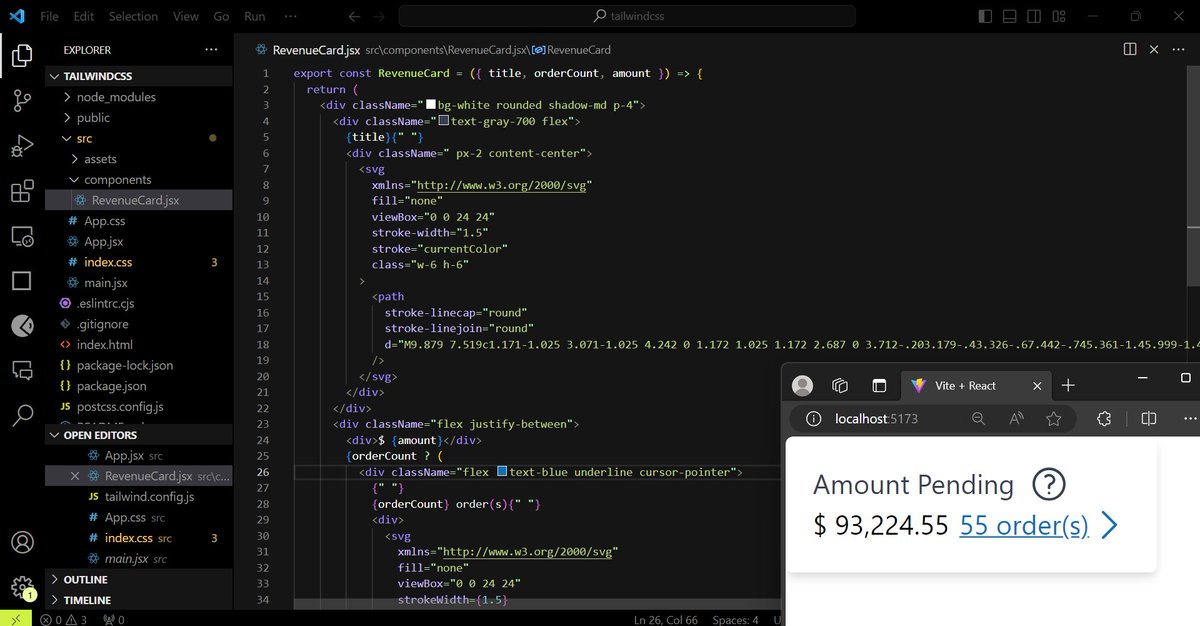Click the text-gray-700 color swatch
Viewport: 1200px width, 626px height.
point(444,121)
